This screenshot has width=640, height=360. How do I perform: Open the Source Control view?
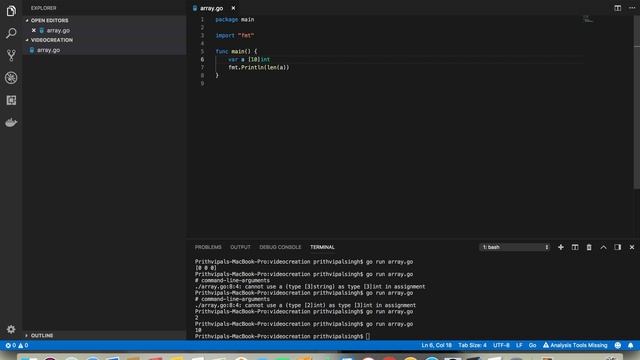11,55
